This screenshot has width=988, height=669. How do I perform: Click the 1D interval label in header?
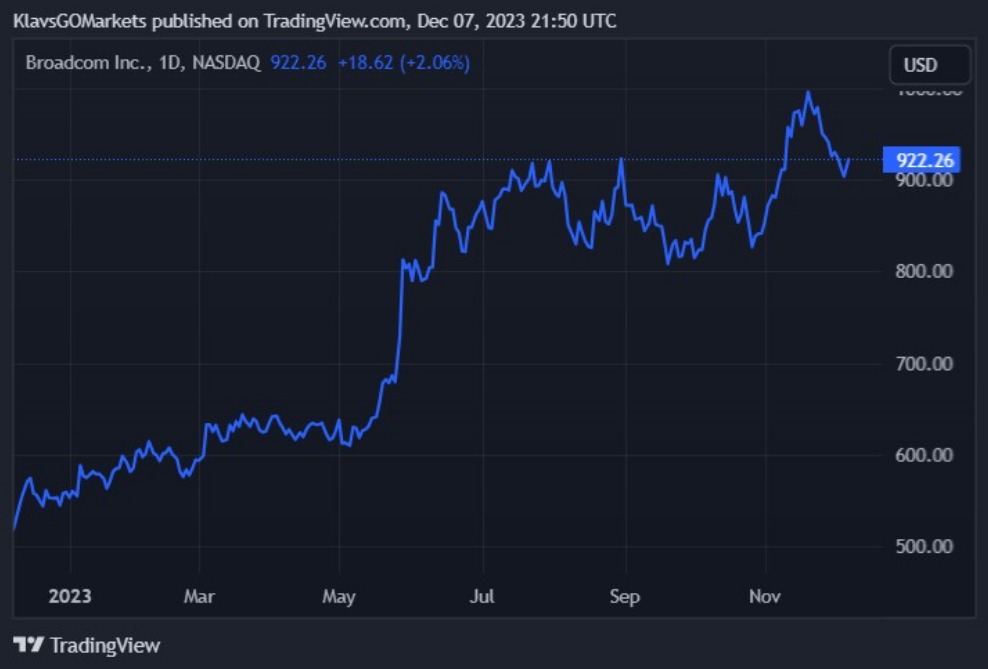pos(170,62)
